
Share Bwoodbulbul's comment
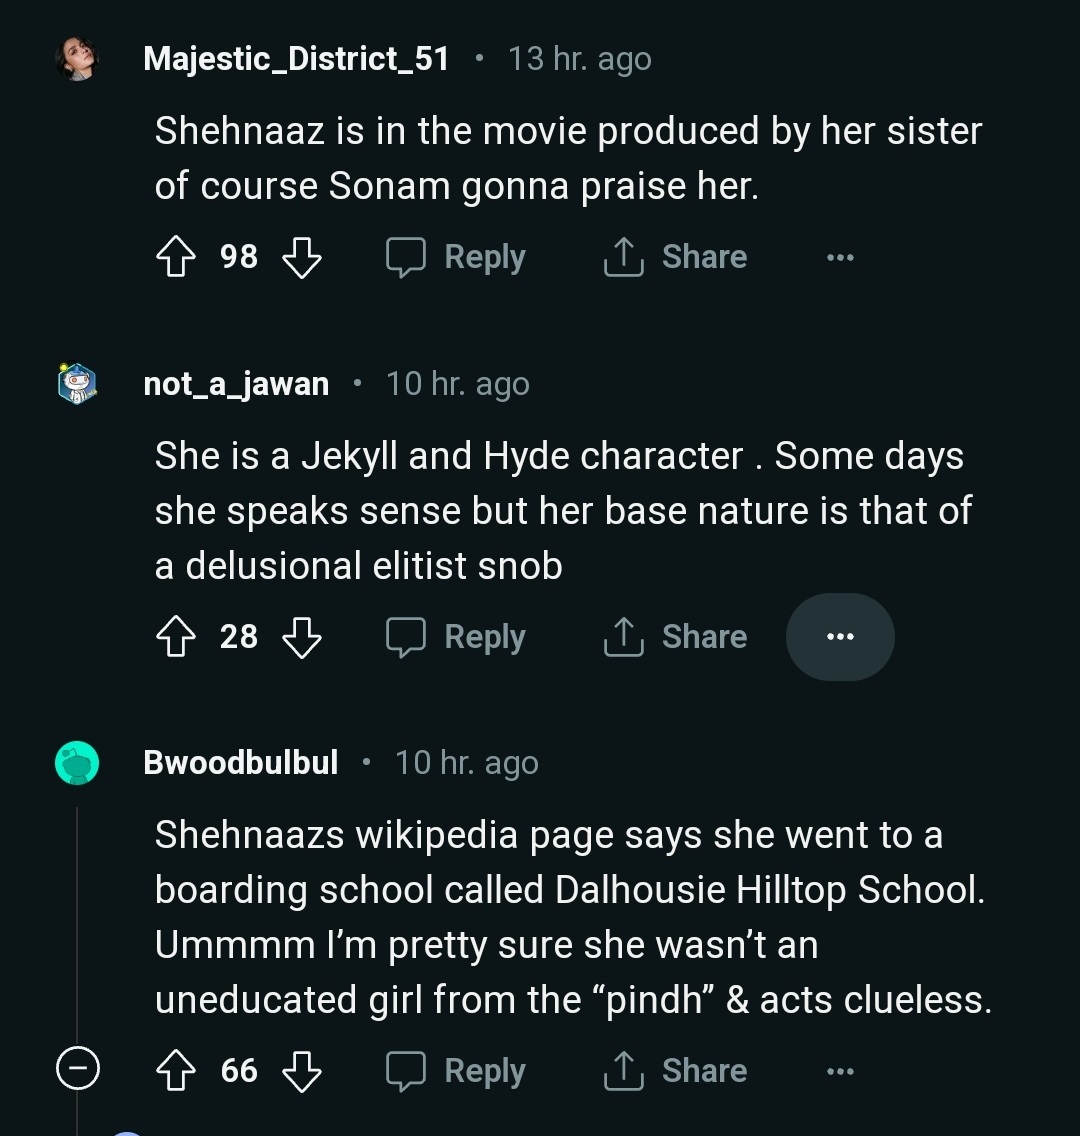coord(676,1071)
